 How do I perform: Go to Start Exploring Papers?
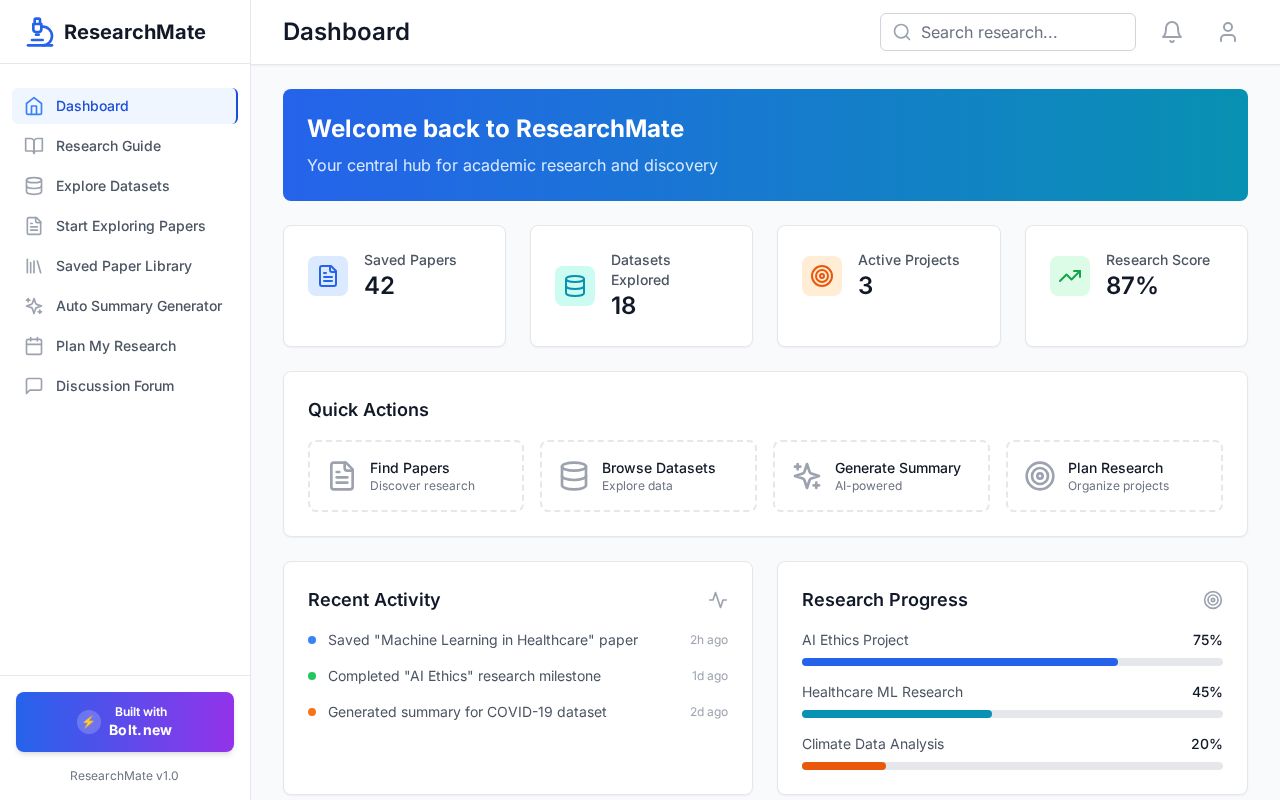point(125,226)
